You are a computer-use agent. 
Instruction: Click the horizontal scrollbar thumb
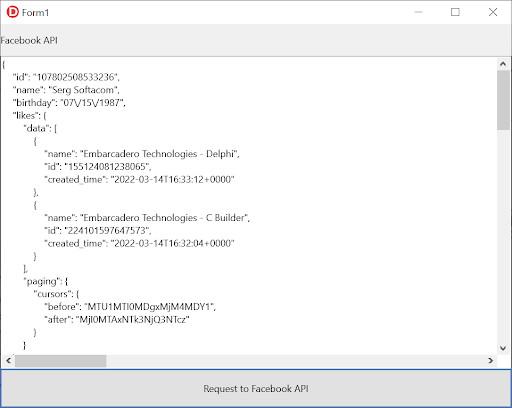point(61,360)
